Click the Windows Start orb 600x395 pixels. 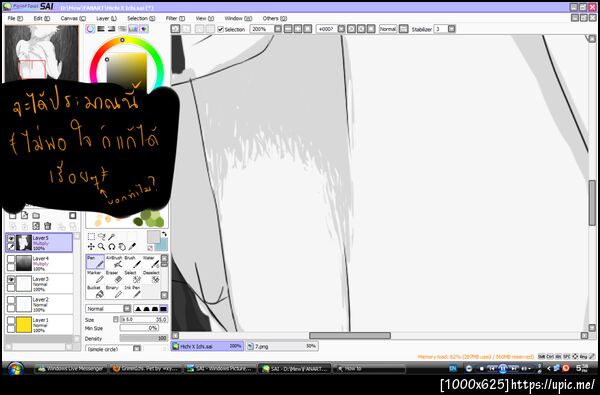pos(15,369)
